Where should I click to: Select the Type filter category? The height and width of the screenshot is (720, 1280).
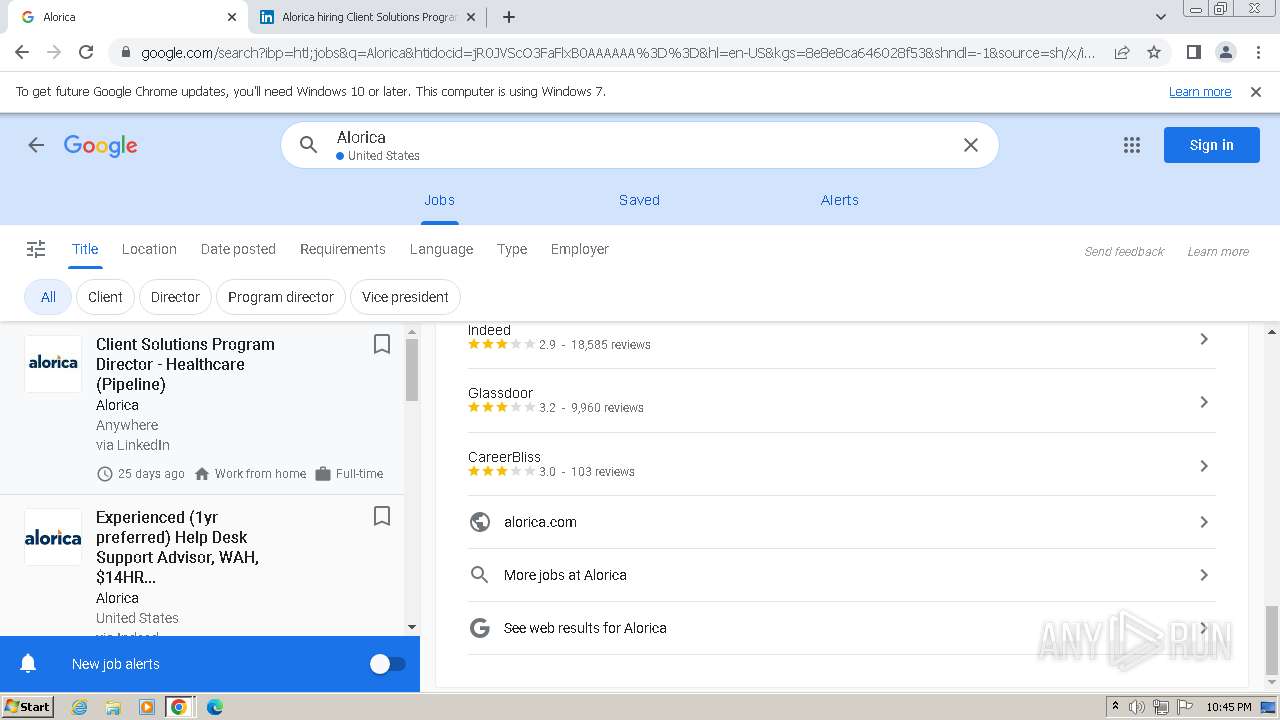point(512,249)
